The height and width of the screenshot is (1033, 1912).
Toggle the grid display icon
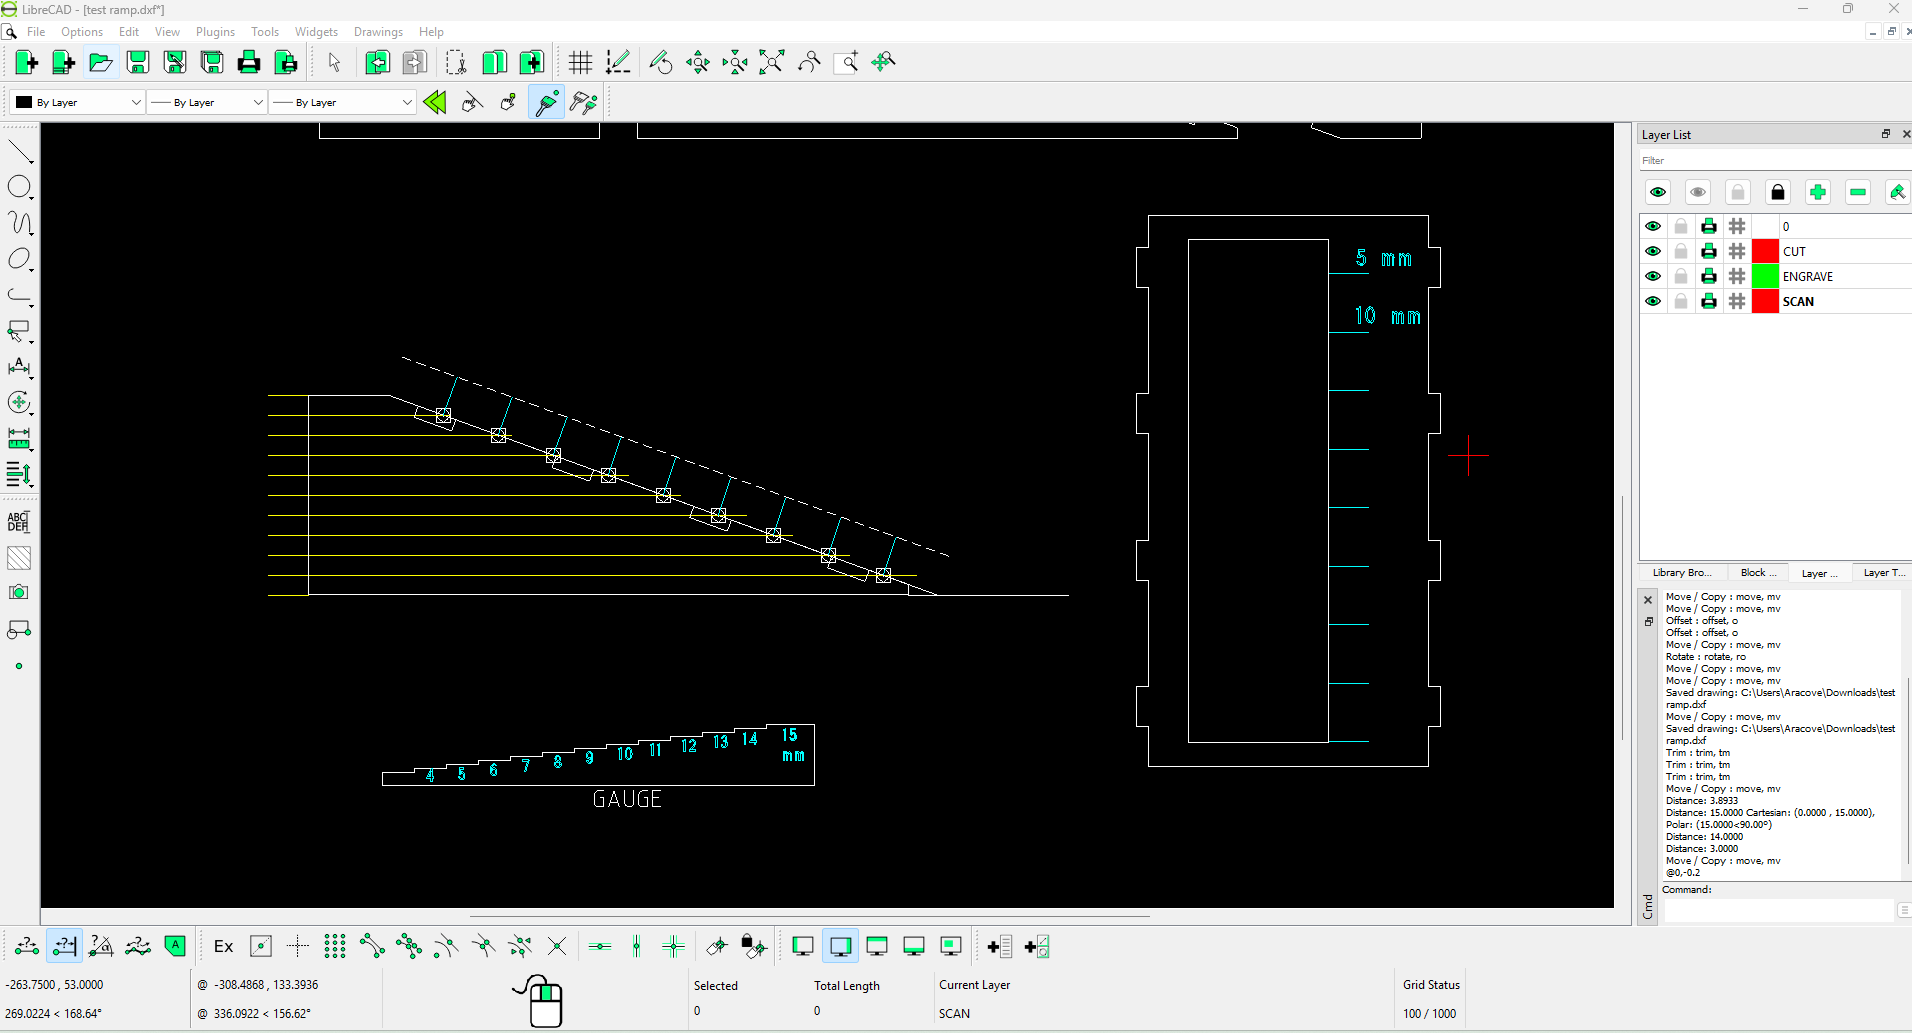580,63
